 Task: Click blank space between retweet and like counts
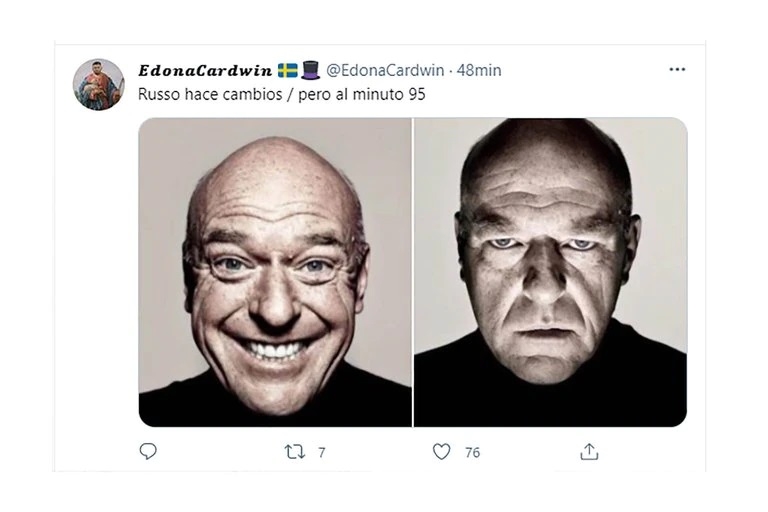(380, 453)
